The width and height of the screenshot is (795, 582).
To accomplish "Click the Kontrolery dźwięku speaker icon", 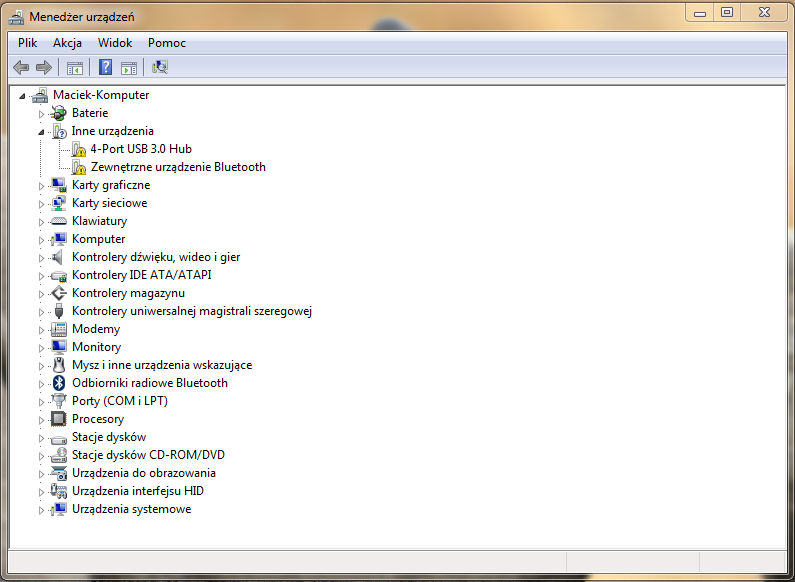I will click(x=58, y=257).
